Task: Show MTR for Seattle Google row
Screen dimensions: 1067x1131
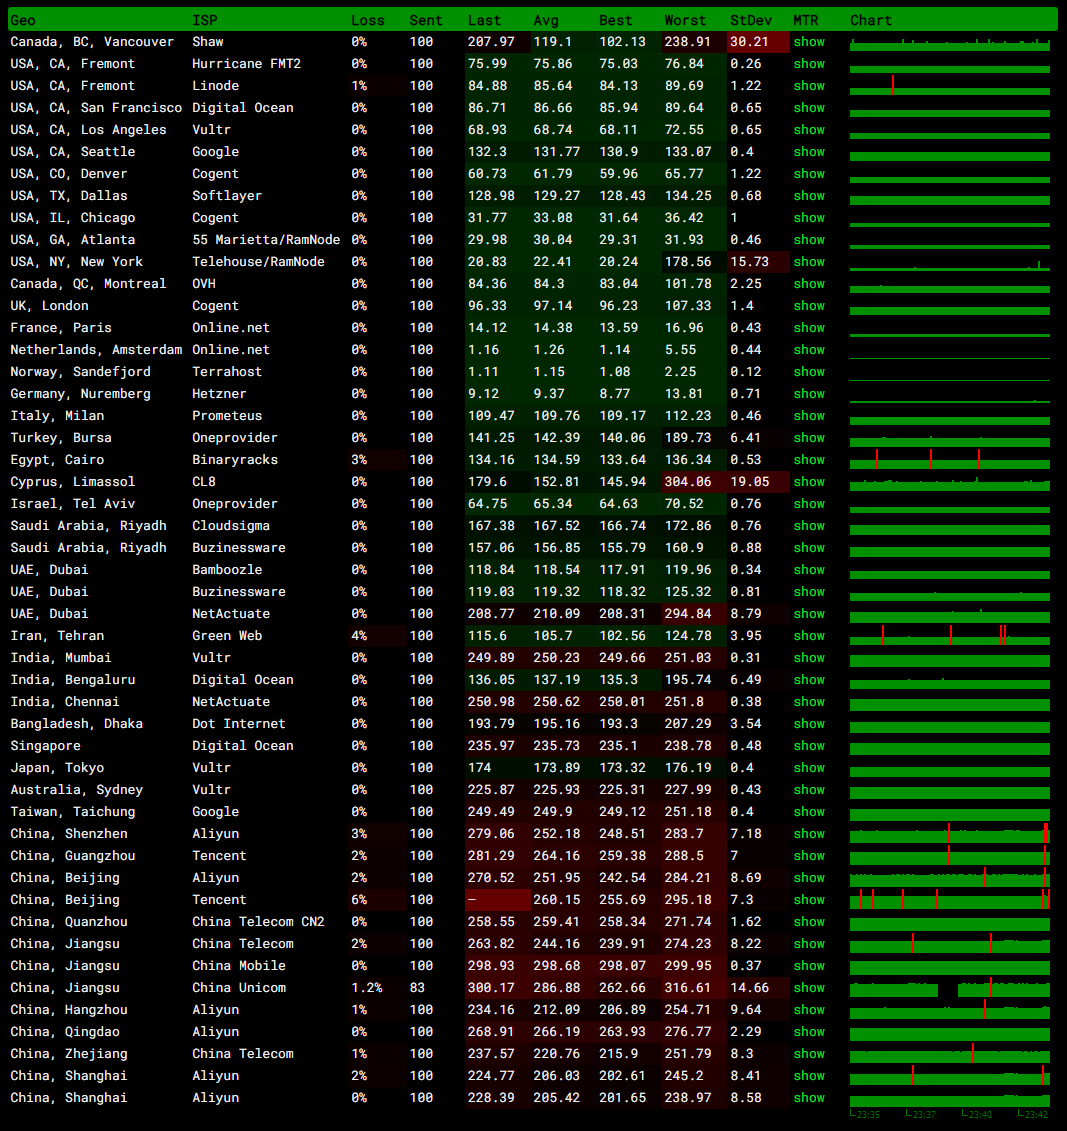Action: tap(809, 151)
